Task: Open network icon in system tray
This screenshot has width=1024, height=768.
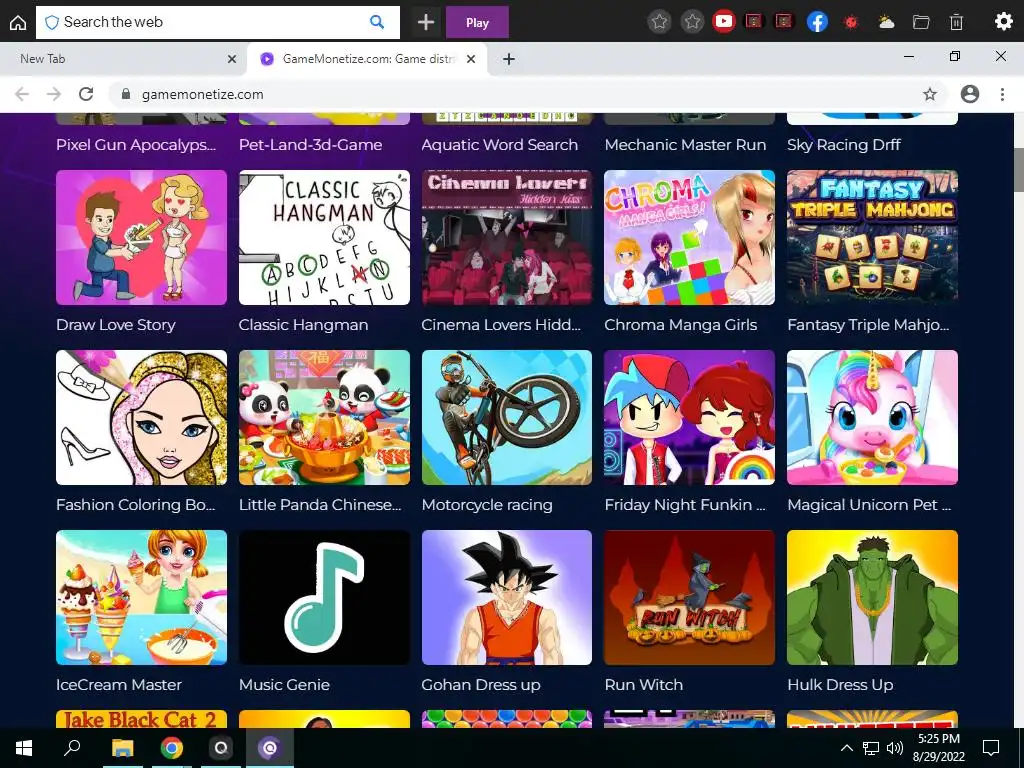Action: [x=871, y=748]
